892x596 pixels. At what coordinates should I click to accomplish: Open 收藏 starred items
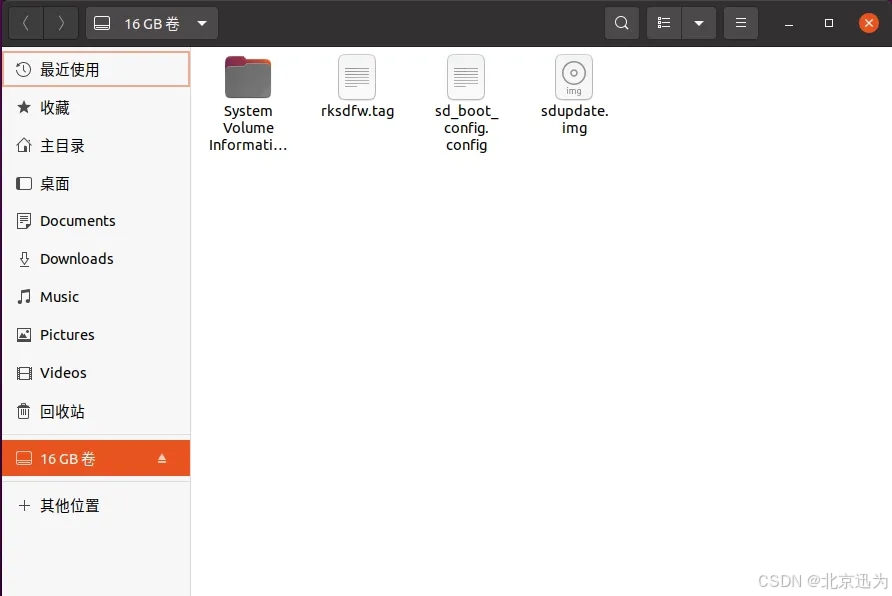point(96,107)
